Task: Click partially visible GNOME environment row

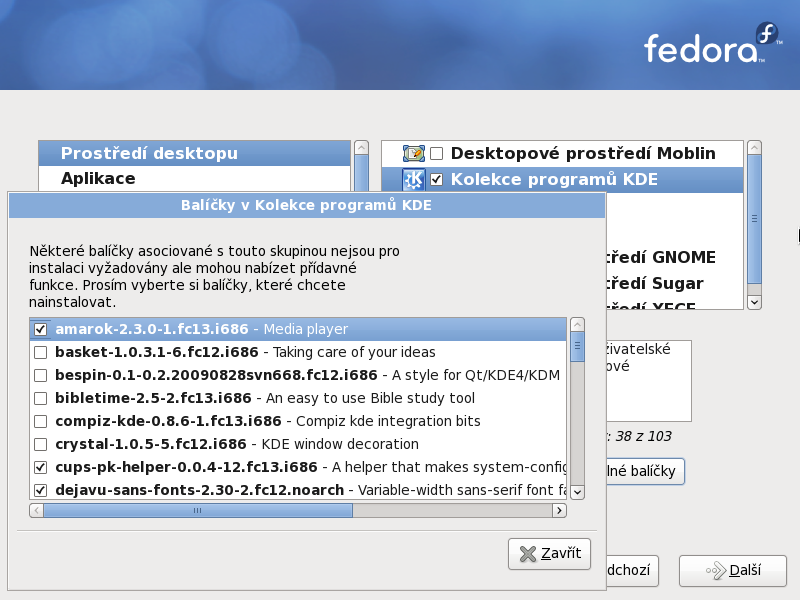Action: point(674,257)
